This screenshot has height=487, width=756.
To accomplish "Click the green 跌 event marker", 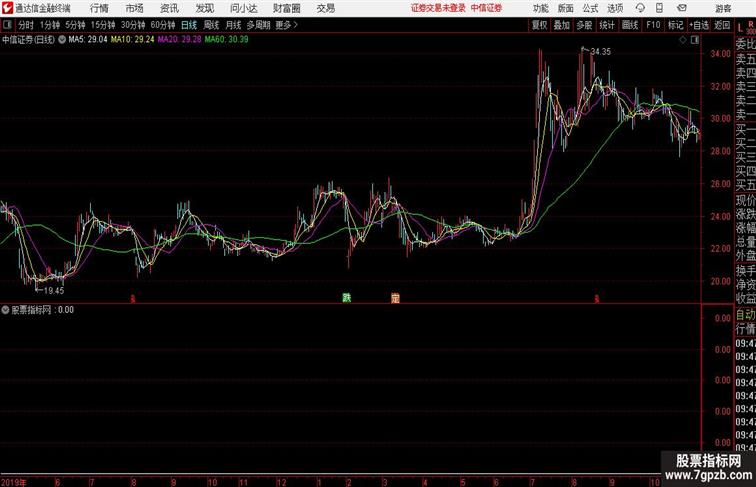I will click(x=347, y=298).
